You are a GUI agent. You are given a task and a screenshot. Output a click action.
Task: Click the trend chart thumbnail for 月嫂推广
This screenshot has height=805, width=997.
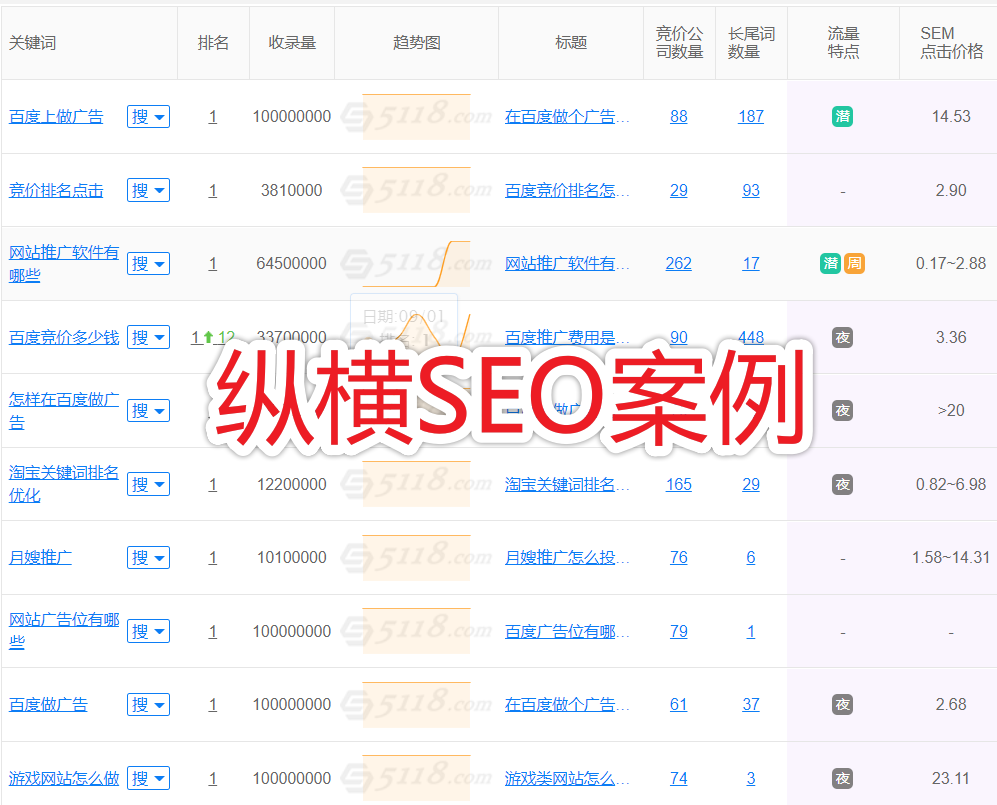(x=416, y=557)
